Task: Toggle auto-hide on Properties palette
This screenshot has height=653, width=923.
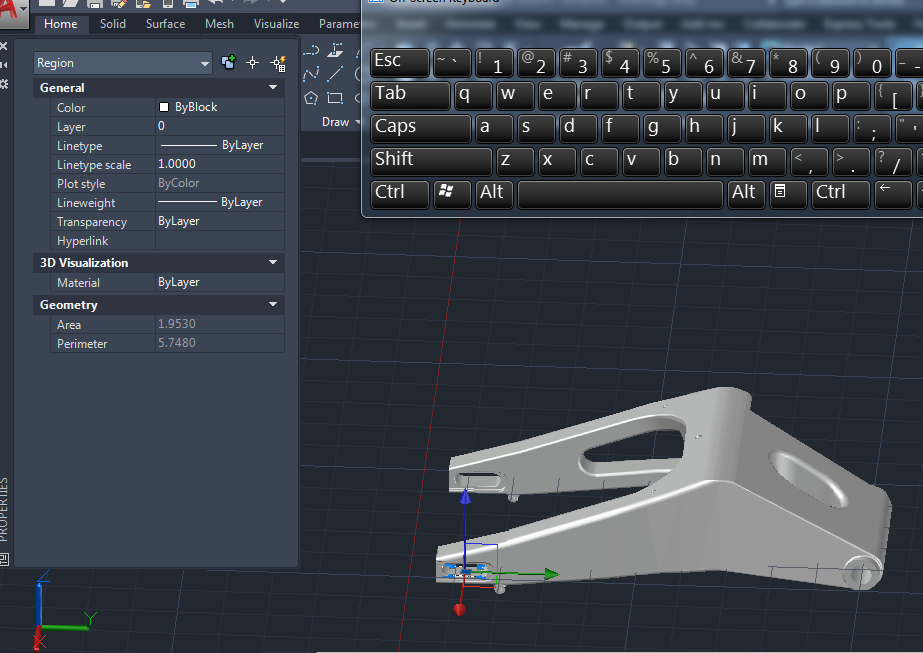Action: click(4, 65)
